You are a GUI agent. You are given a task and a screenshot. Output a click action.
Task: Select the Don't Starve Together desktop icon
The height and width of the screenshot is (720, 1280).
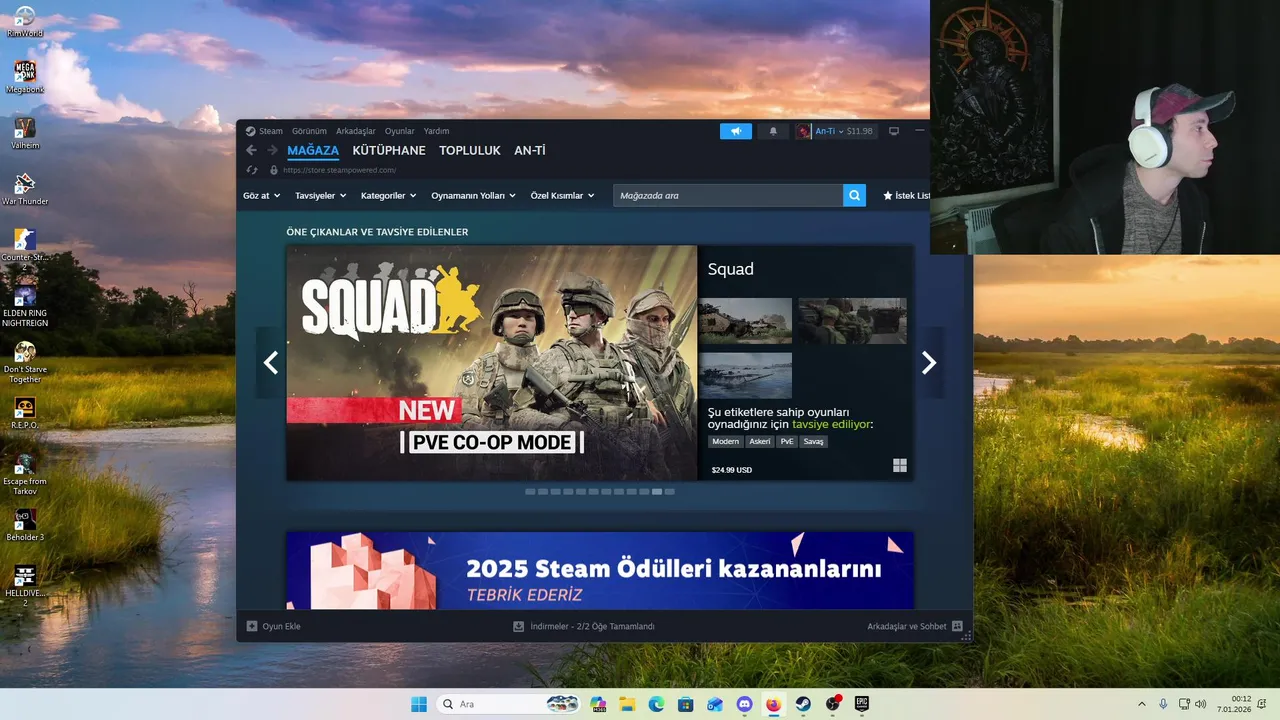tap(25, 362)
